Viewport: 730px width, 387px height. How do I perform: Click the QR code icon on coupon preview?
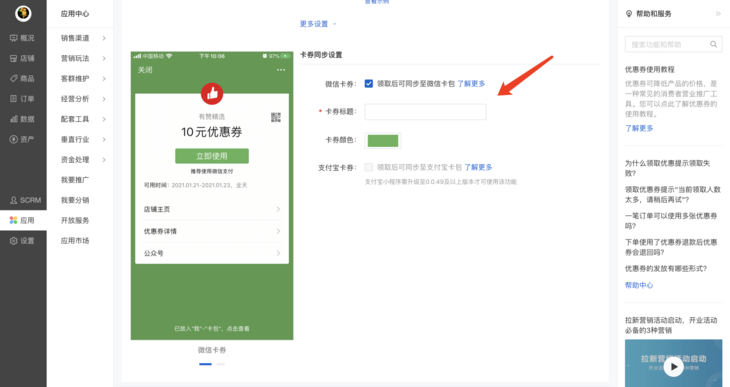click(276, 117)
